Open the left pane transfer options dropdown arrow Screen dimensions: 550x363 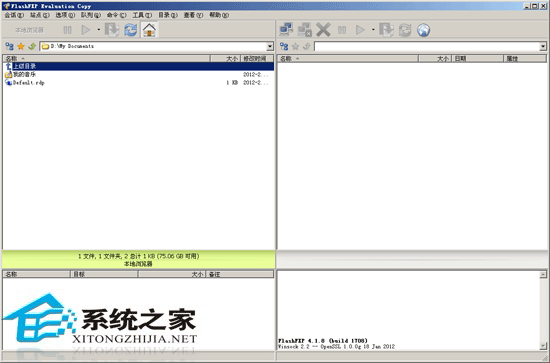tap(99, 30)
